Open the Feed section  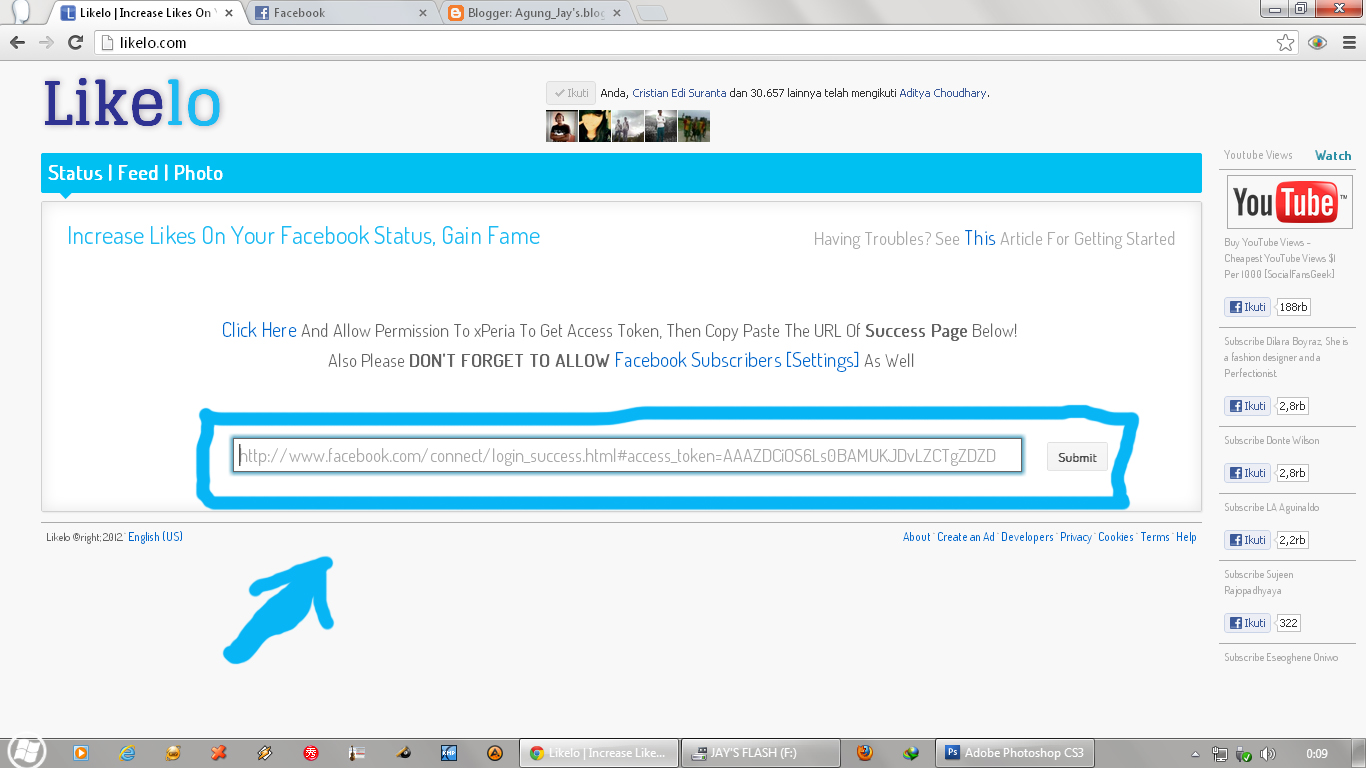pyautogui.click(x=138, y=173)
